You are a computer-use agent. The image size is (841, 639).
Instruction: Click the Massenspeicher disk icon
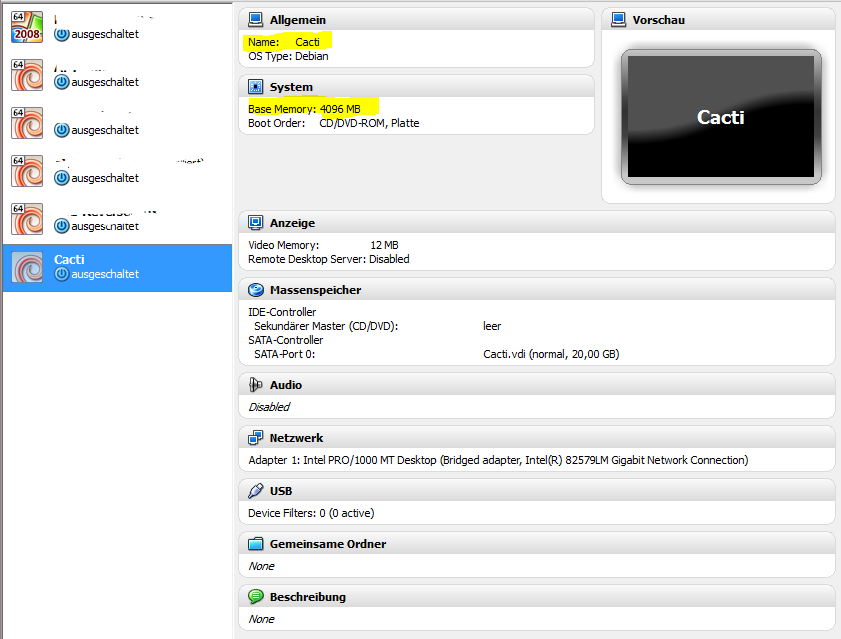(255, 290)
